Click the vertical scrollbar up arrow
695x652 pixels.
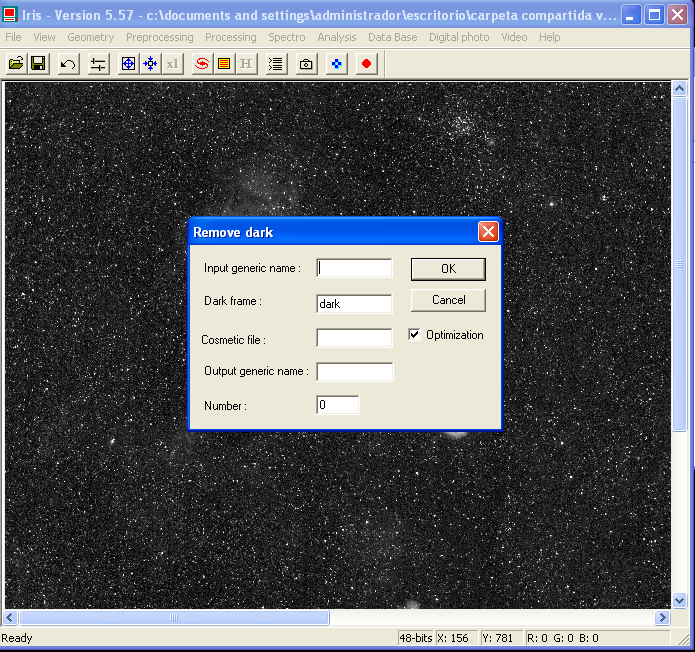click(679, 89)
